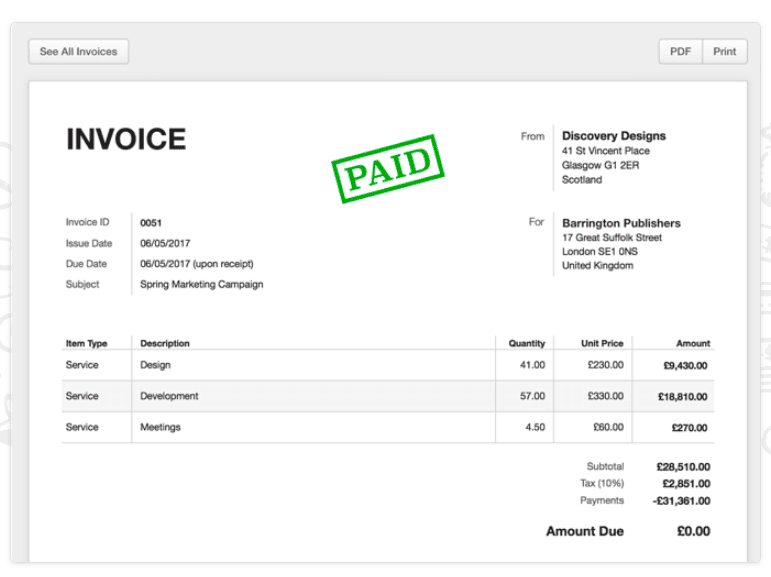Click the INVOICE heading

coord(126,139)
